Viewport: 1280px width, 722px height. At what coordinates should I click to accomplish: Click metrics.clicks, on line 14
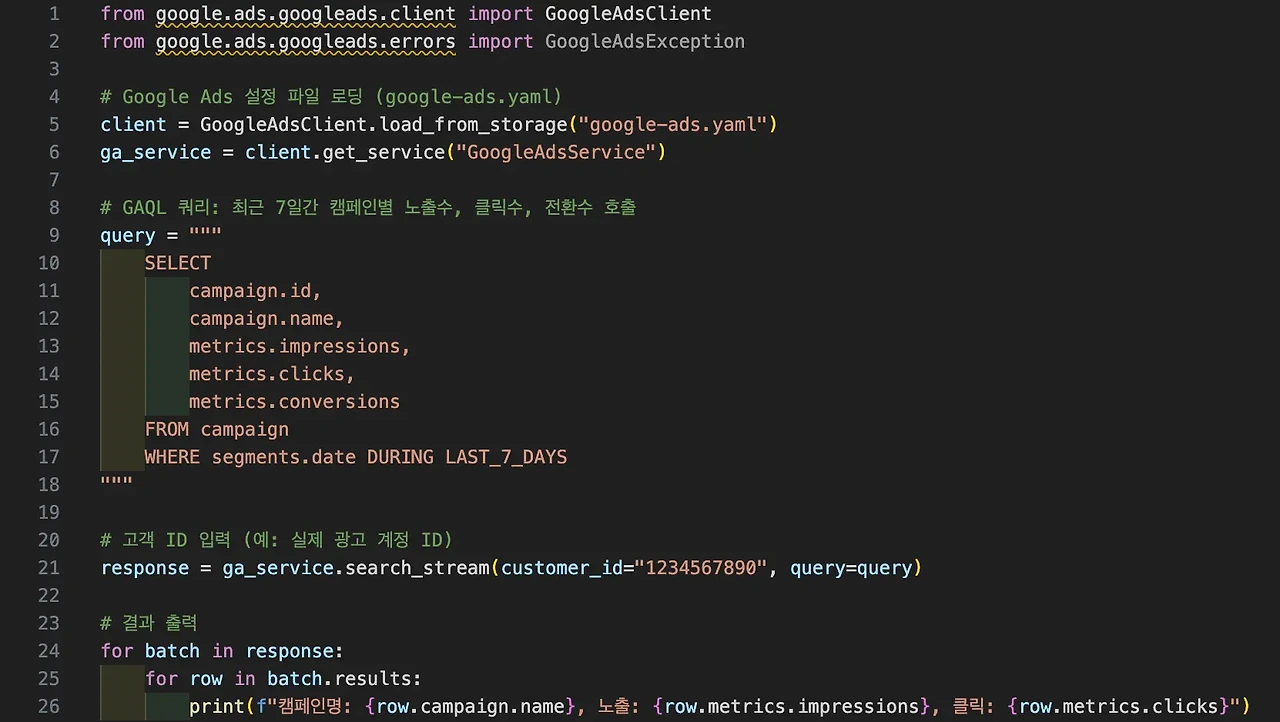(x=272, y=374)
